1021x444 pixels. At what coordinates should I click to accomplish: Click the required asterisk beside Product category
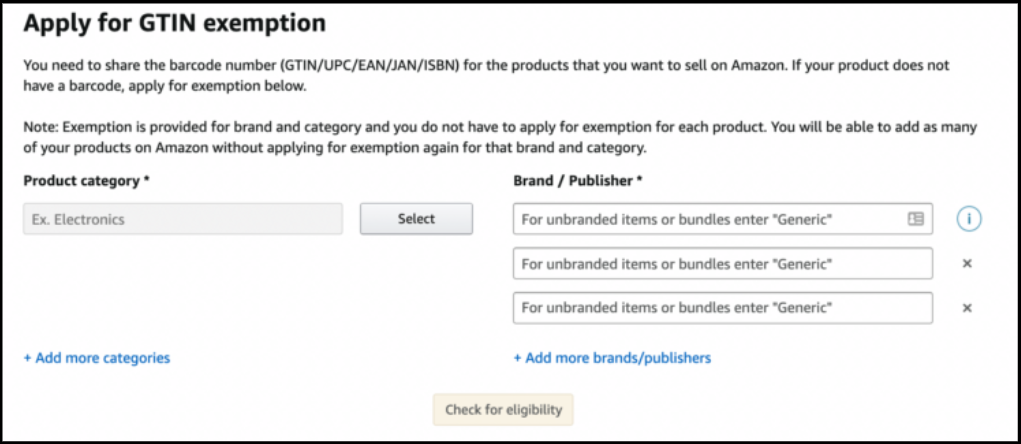tap(146, 181)
